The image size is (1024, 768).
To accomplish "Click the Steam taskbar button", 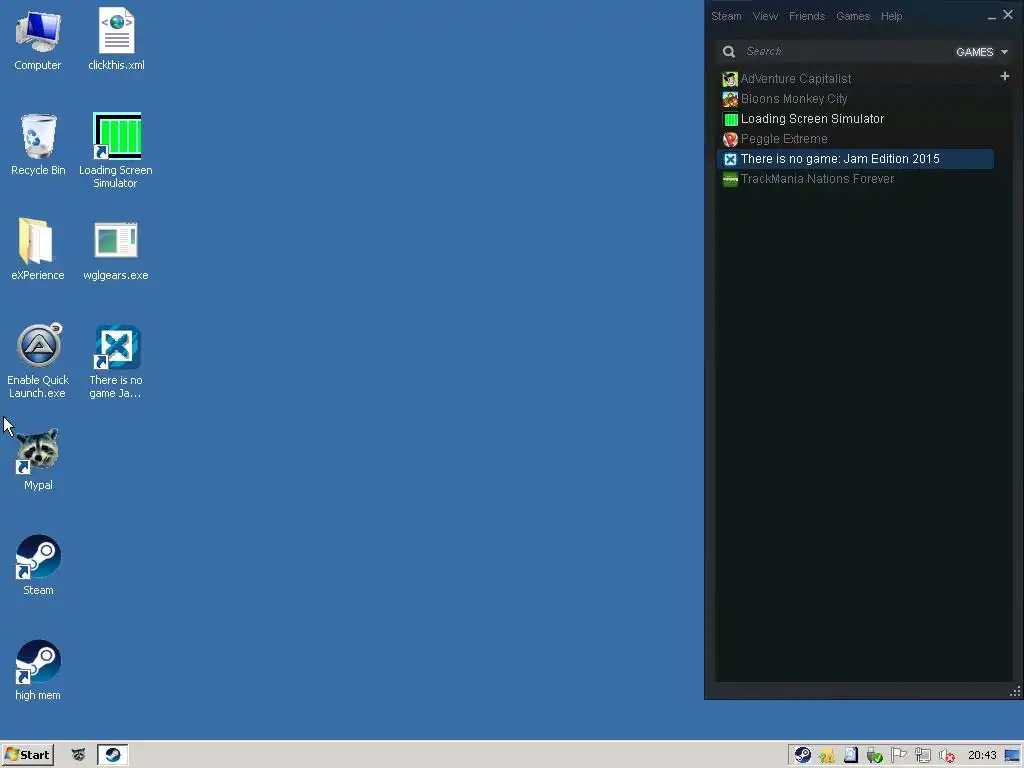I will pos(113,755).
